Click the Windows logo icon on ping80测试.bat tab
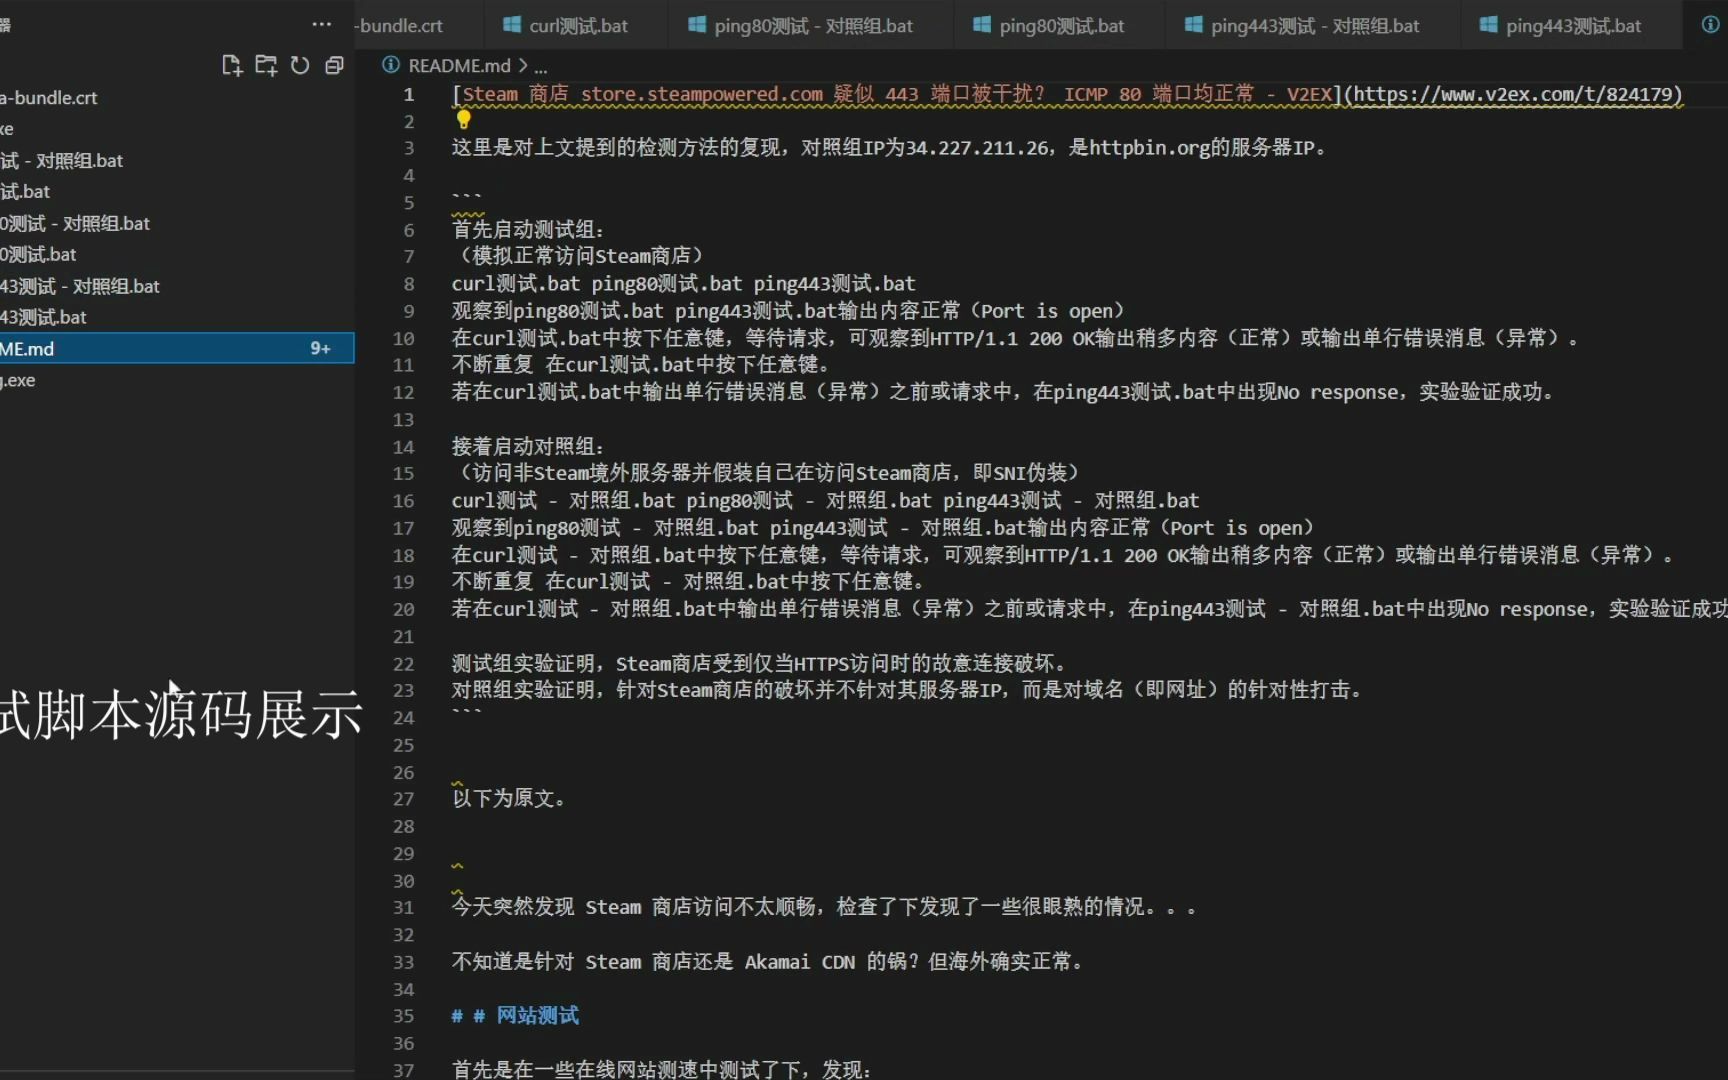Image resolution: width=1728 pixels, height=1080 pixels. pos(980,25)
